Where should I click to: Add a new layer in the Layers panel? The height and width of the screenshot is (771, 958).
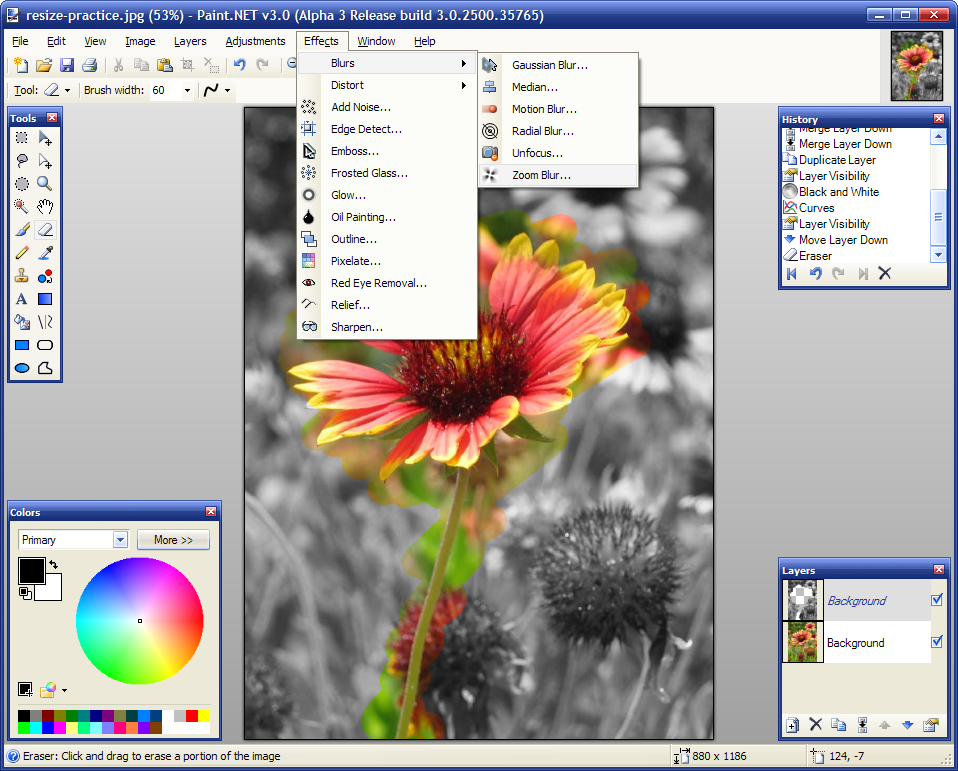792,724
